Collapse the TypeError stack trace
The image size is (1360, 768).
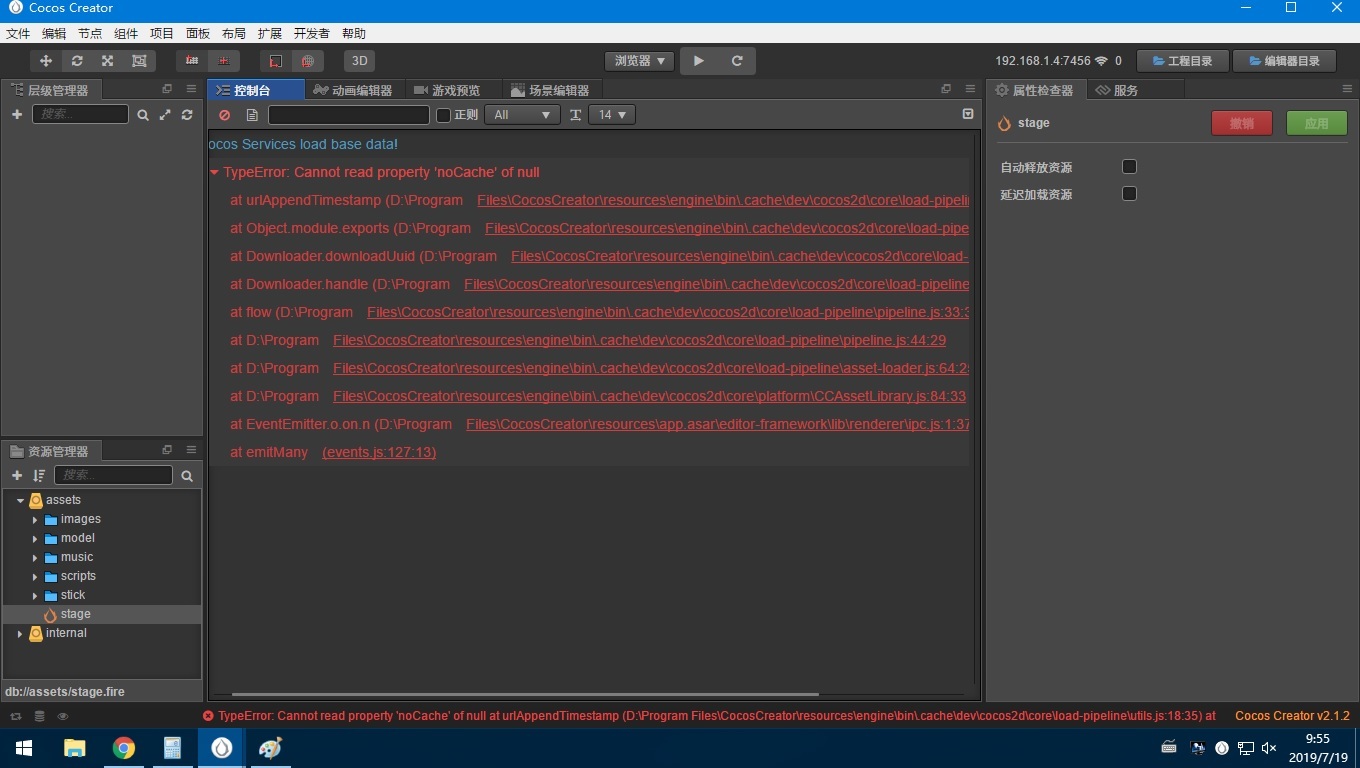coord(214,172)
